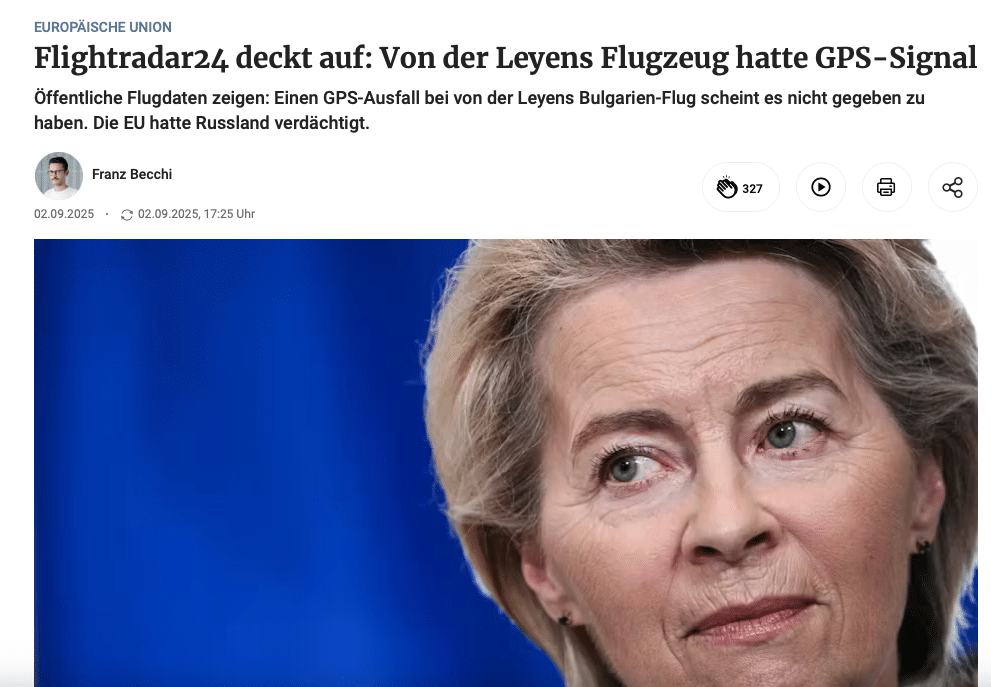Applaud the article with the clapping hands icon
This screenshot has height=687, width=991.
[x=727, y=187]
